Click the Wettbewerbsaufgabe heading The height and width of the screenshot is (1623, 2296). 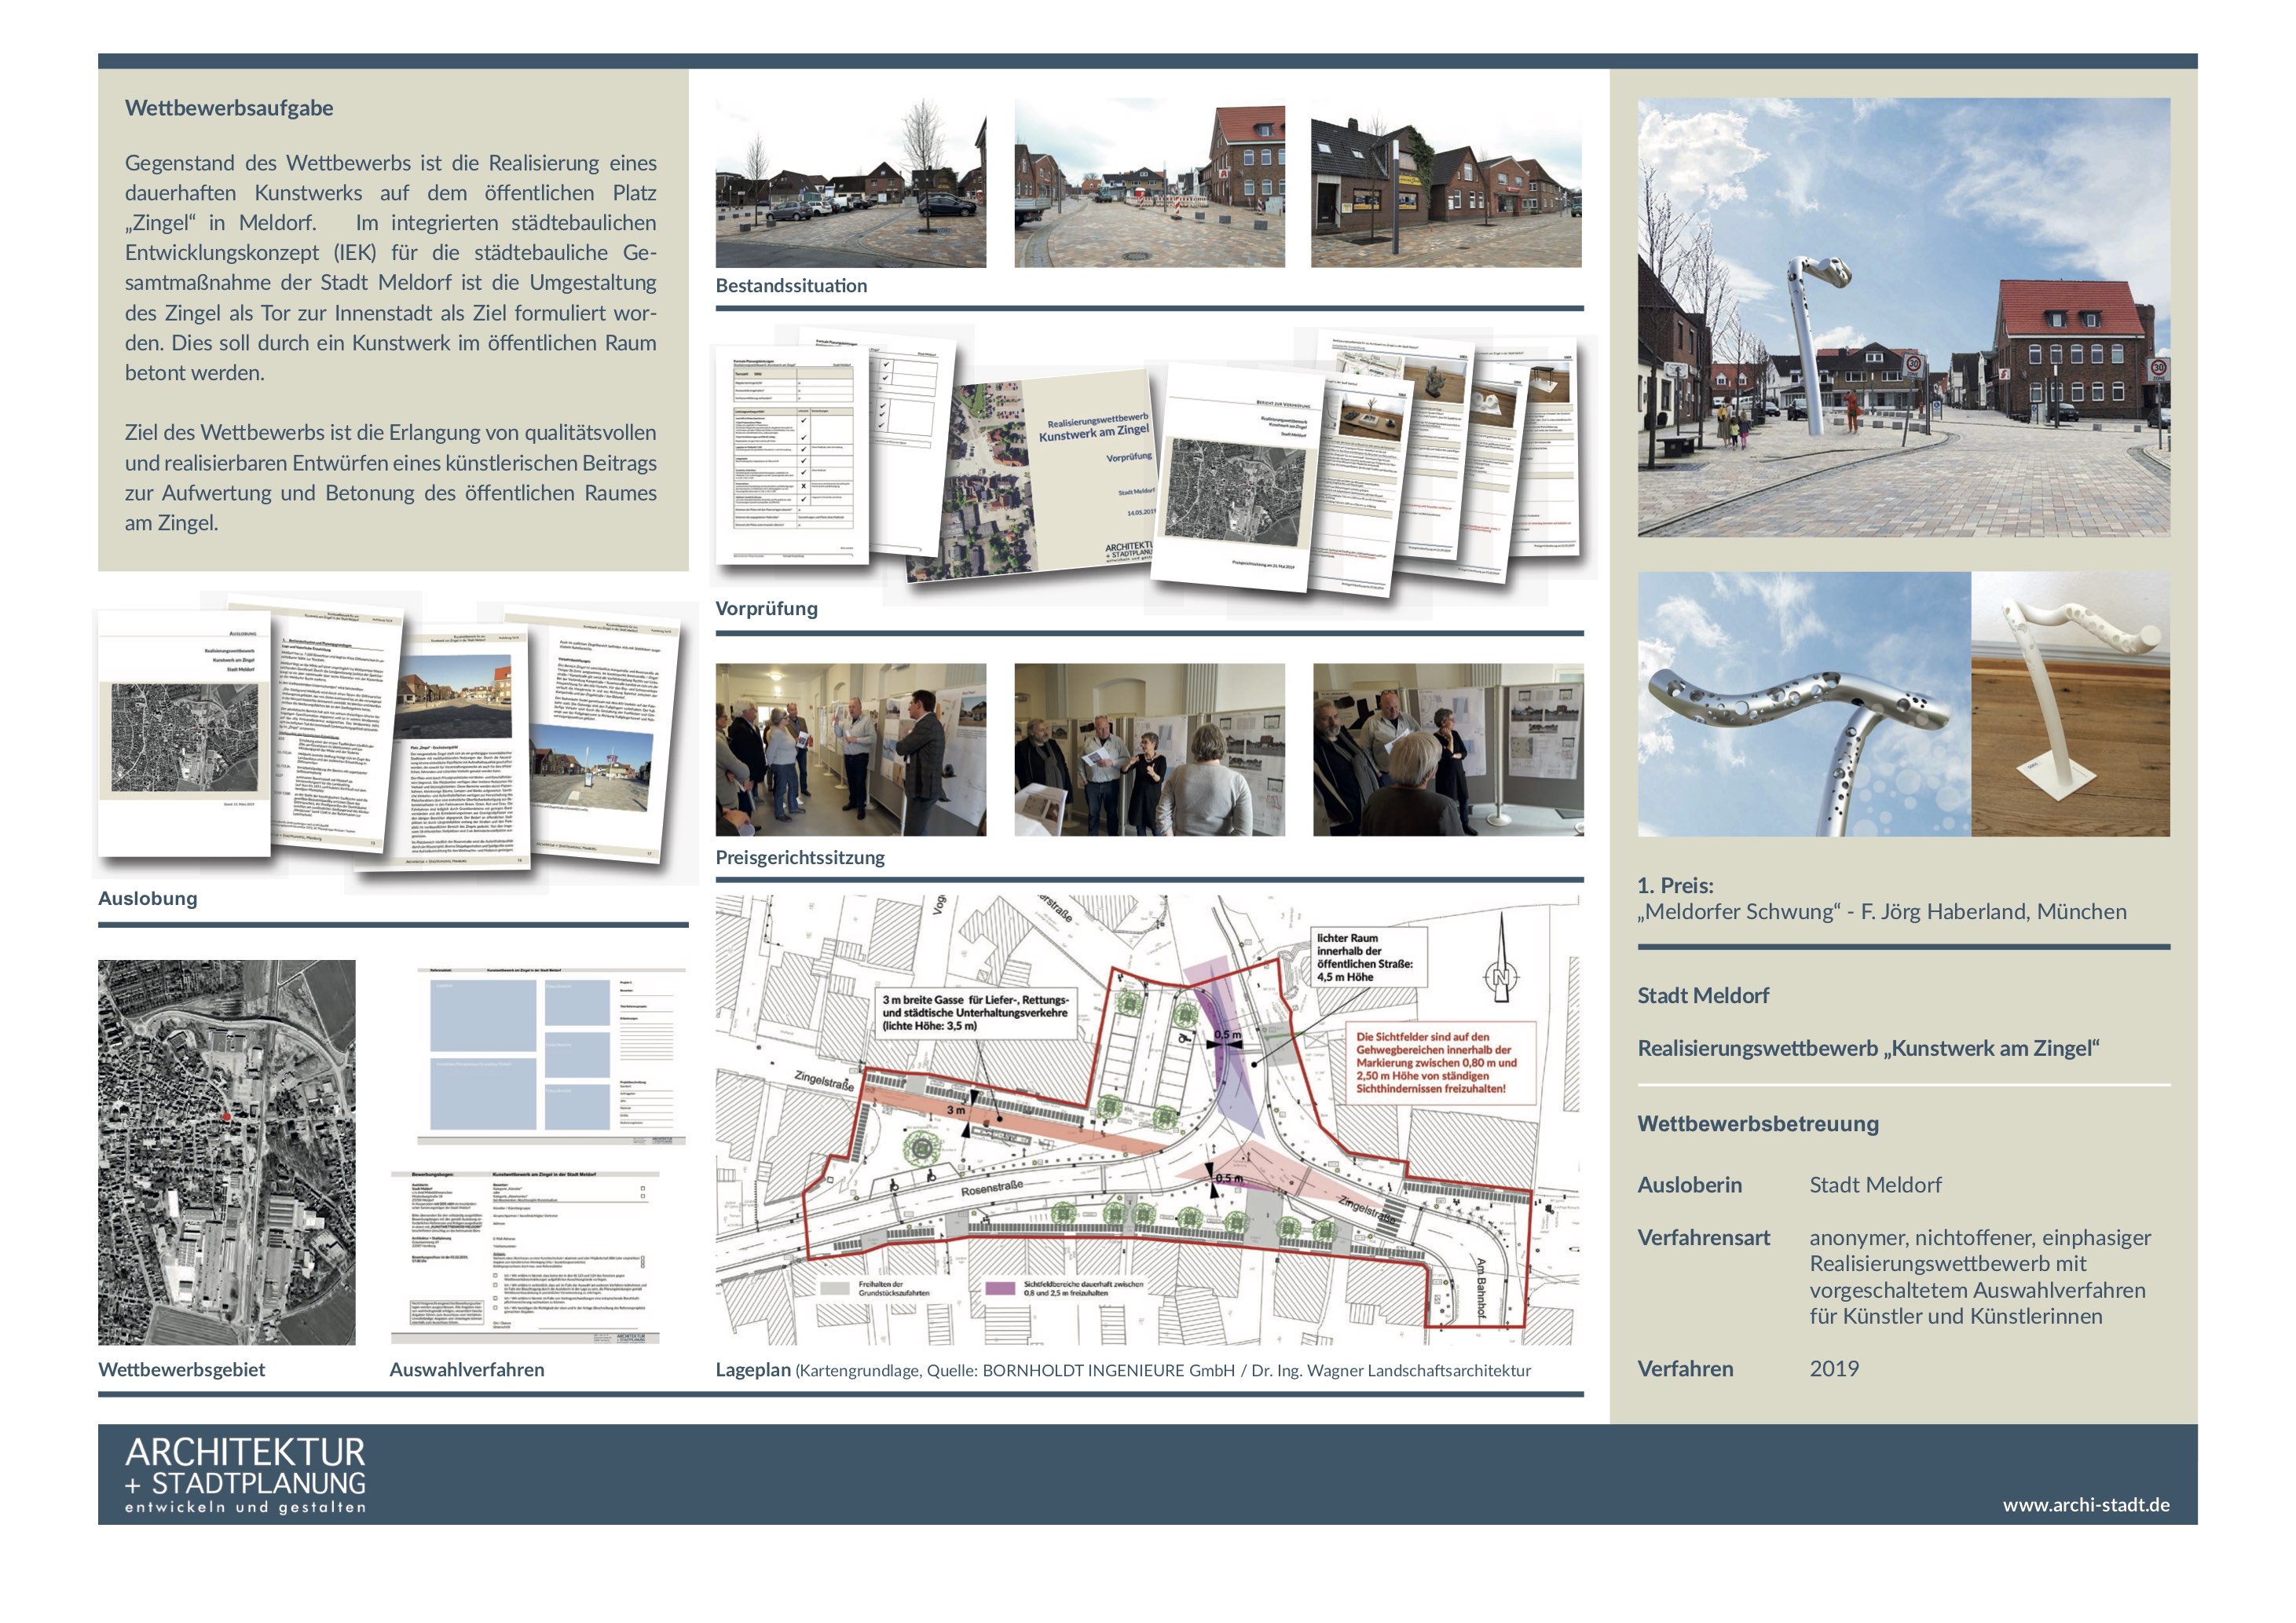click(x=229, y=108)
